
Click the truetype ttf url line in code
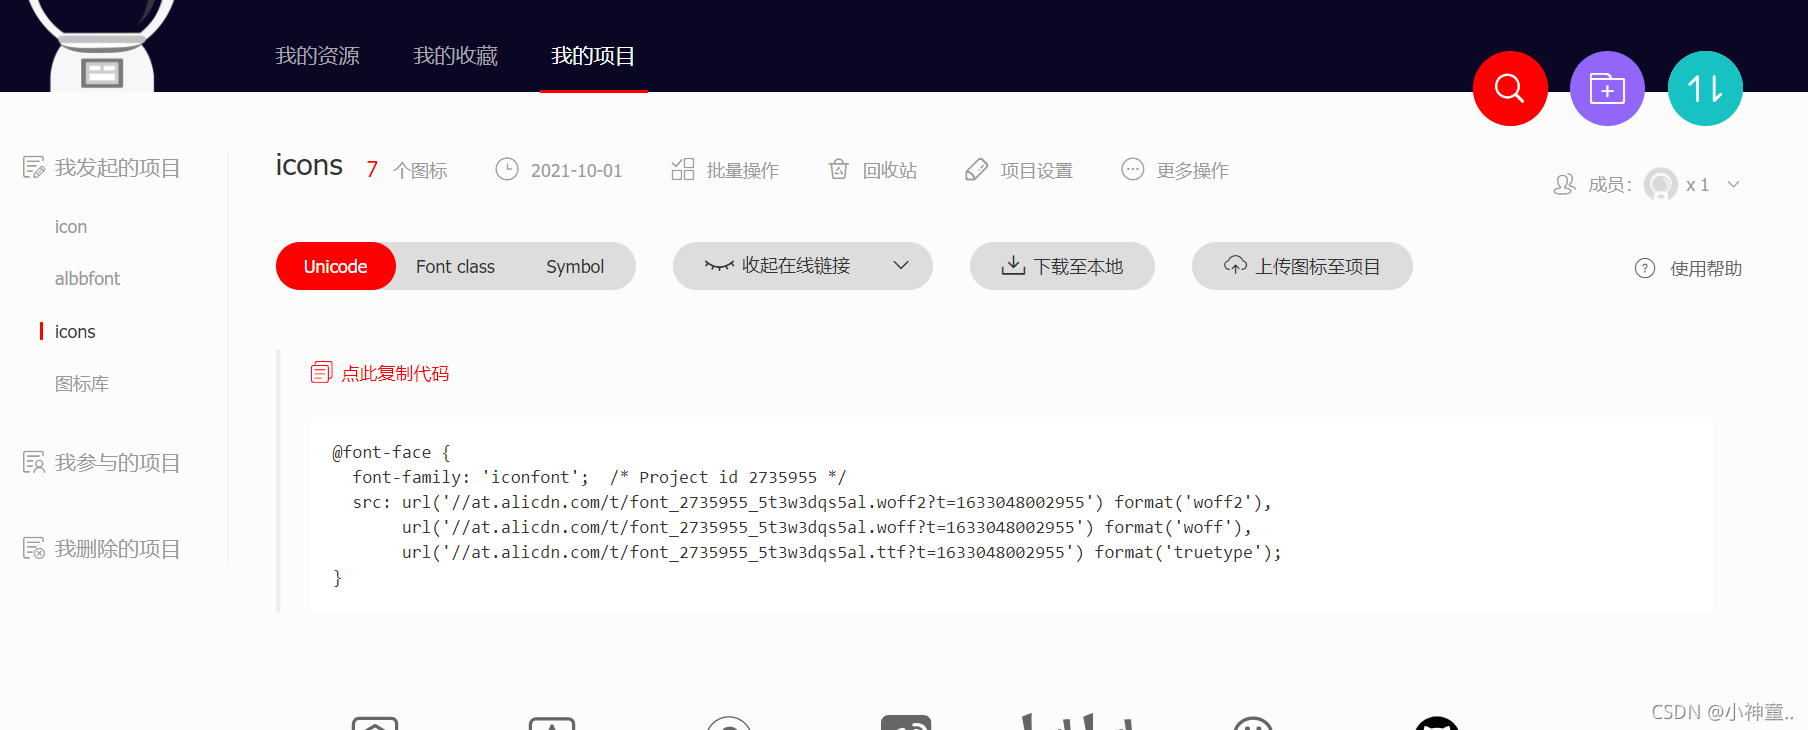point(841,552)
